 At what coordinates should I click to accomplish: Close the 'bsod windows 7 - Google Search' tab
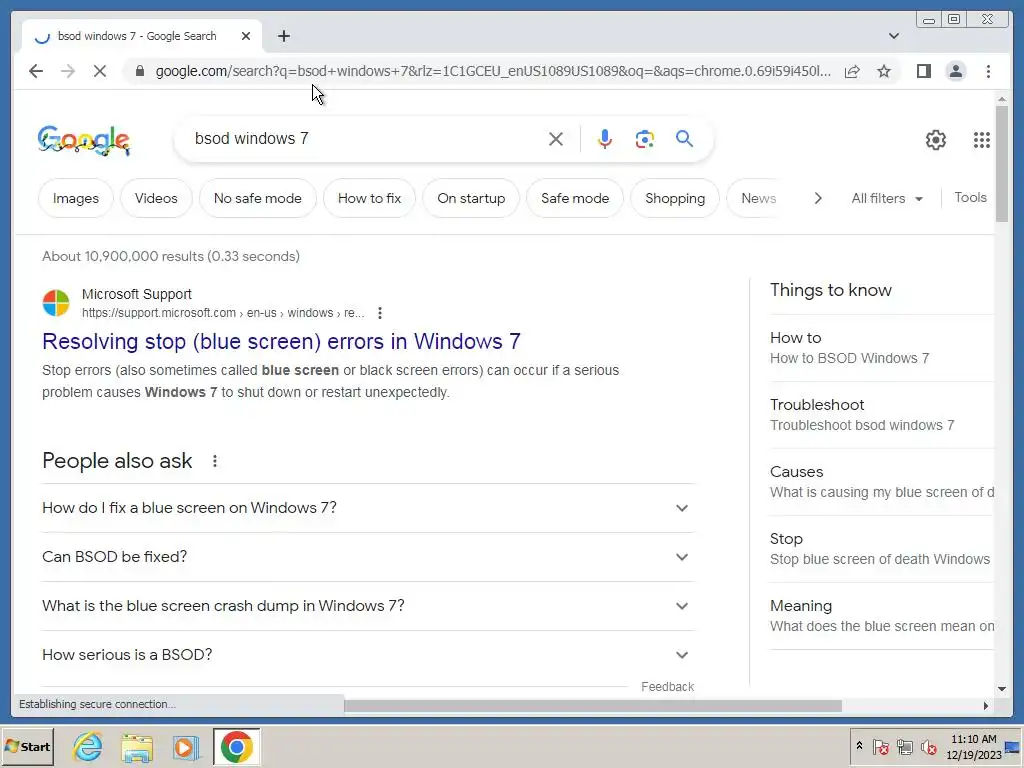coord(246,36)
